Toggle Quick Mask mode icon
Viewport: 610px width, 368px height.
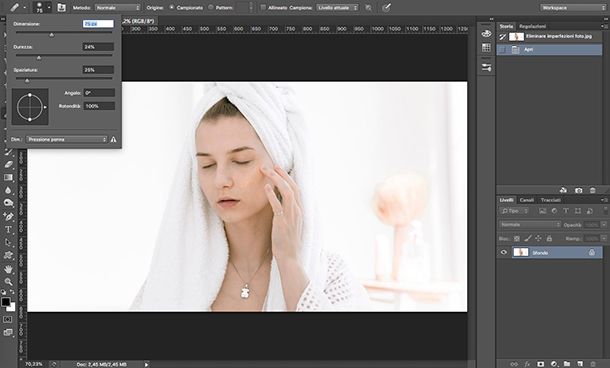8,319
